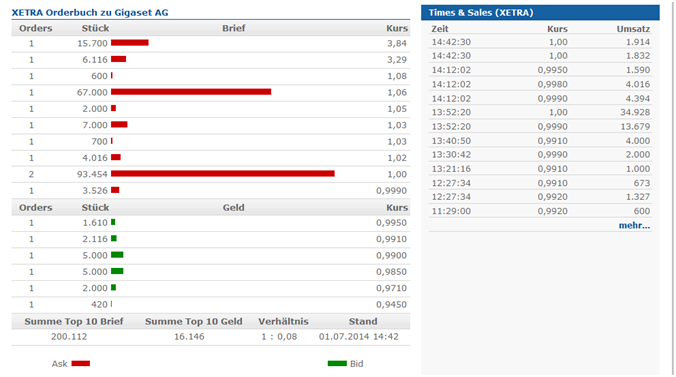Click the Summe Top 10 Geld value 16.146

click(x=189, y=336)
